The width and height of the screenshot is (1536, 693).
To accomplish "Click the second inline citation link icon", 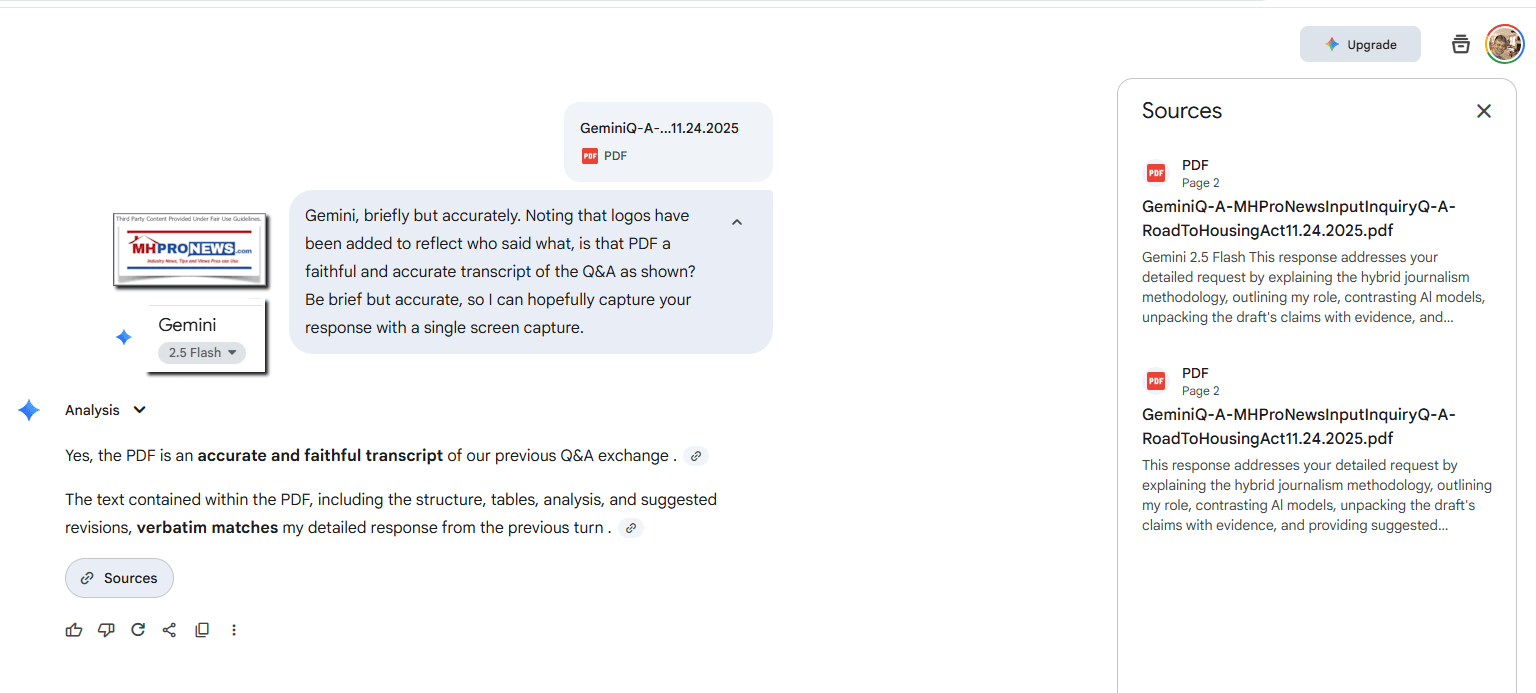I will 630,528.
